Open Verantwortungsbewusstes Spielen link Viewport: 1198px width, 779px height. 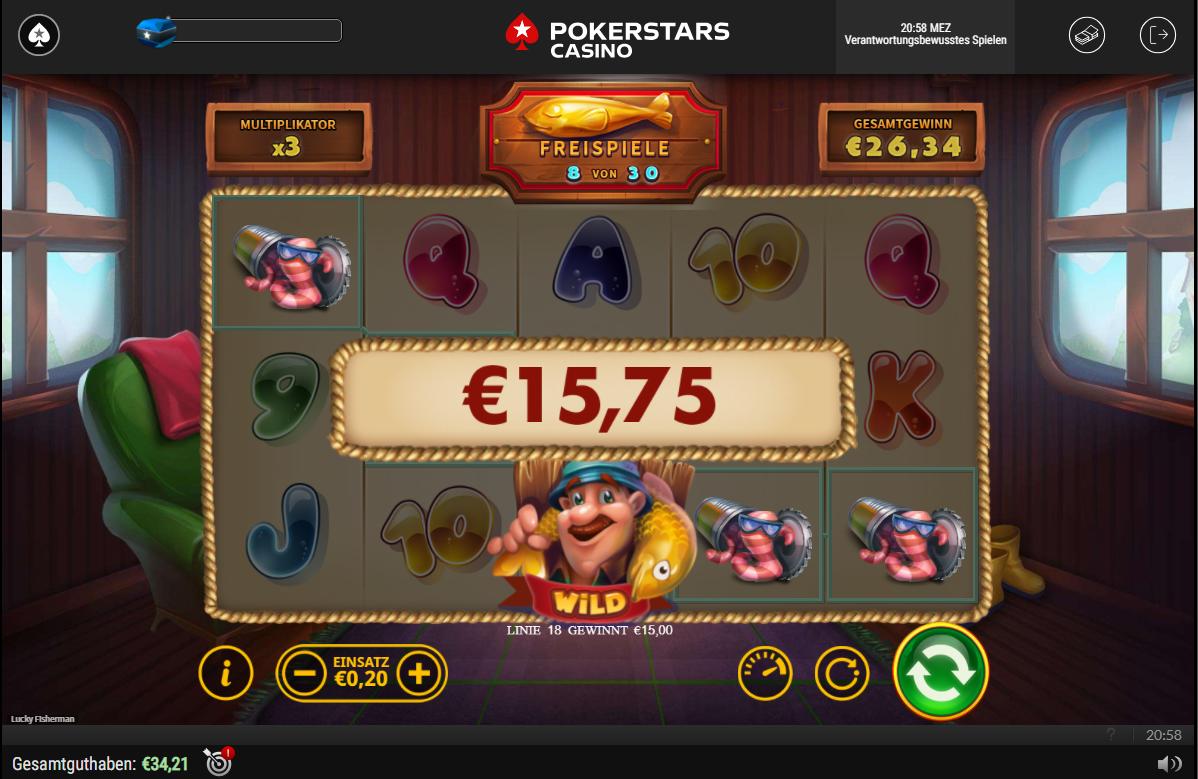click(925, 40)
